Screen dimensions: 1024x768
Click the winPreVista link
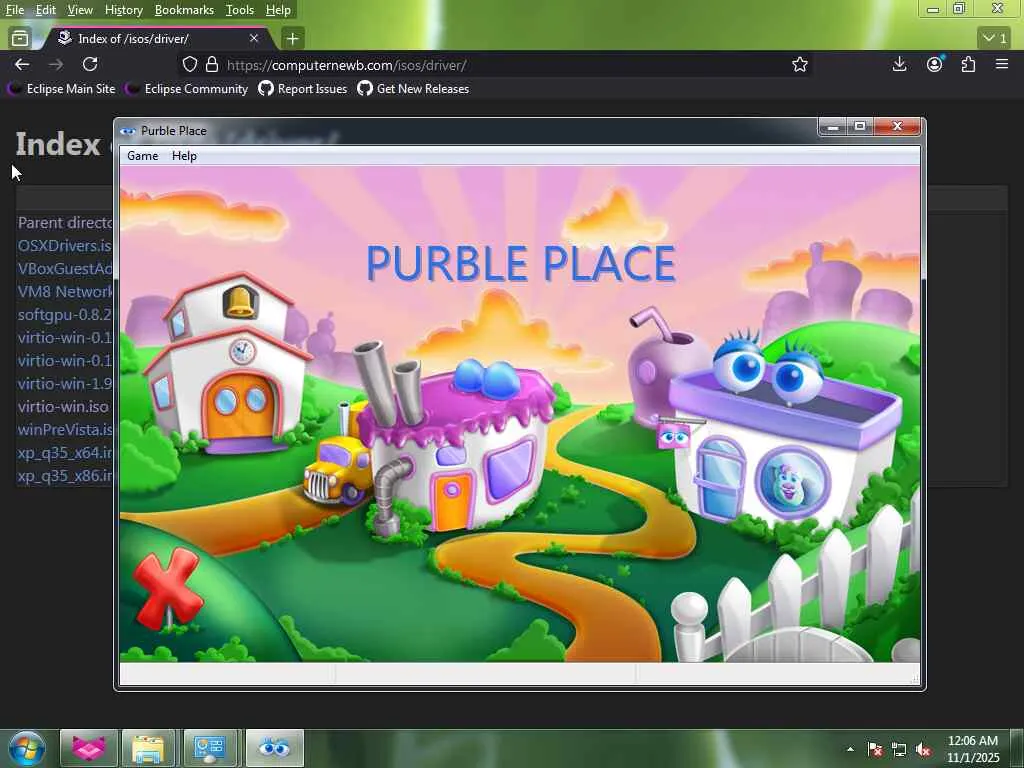[65, 430]
